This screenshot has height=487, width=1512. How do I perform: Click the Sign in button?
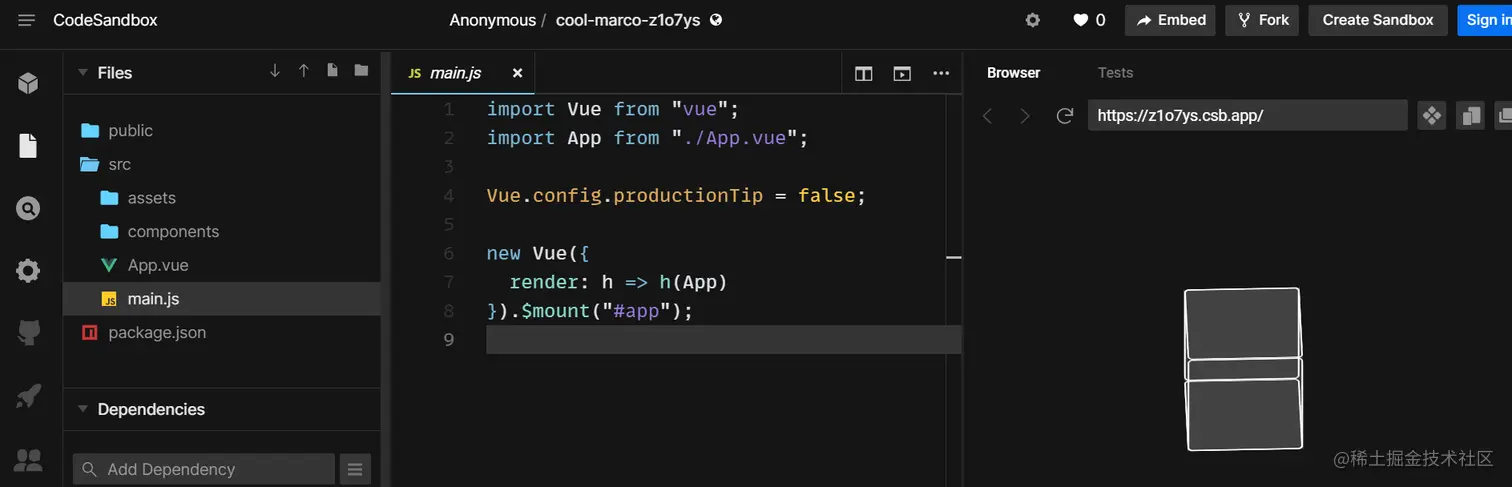click(1485, 20)
